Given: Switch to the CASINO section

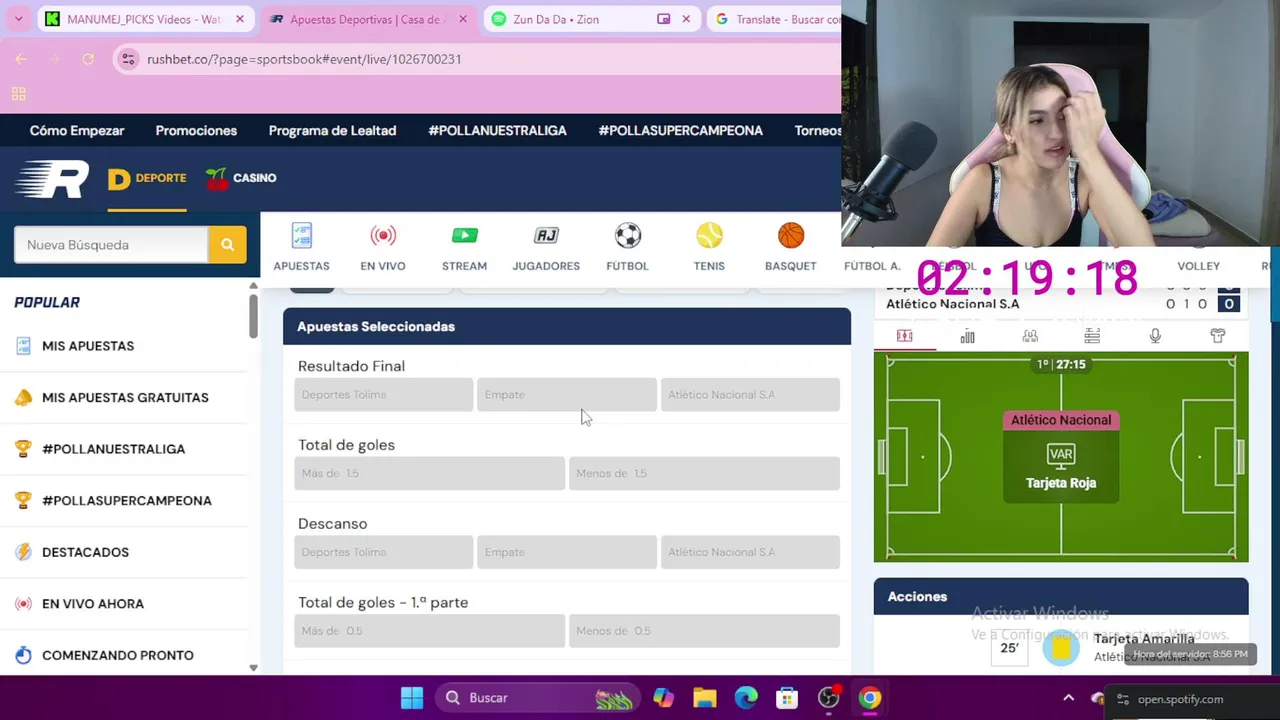Looking at the screenshot, I should click(x=240, y=178).
